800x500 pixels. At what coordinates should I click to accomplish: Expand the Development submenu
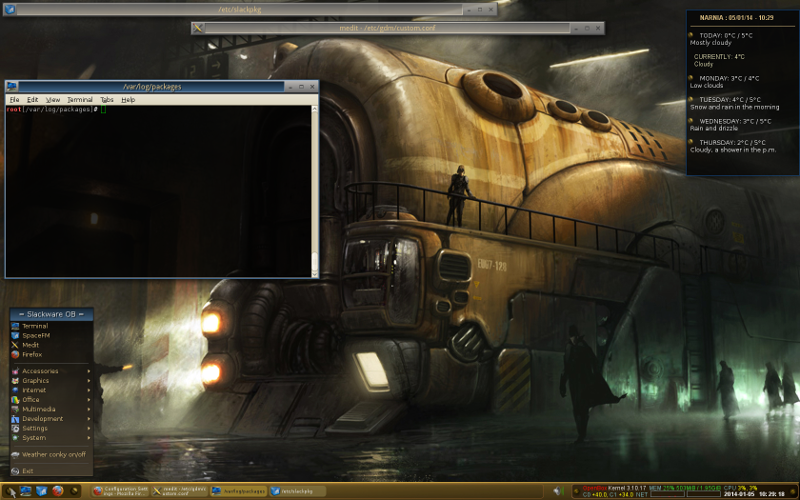[x=51, y=419]
